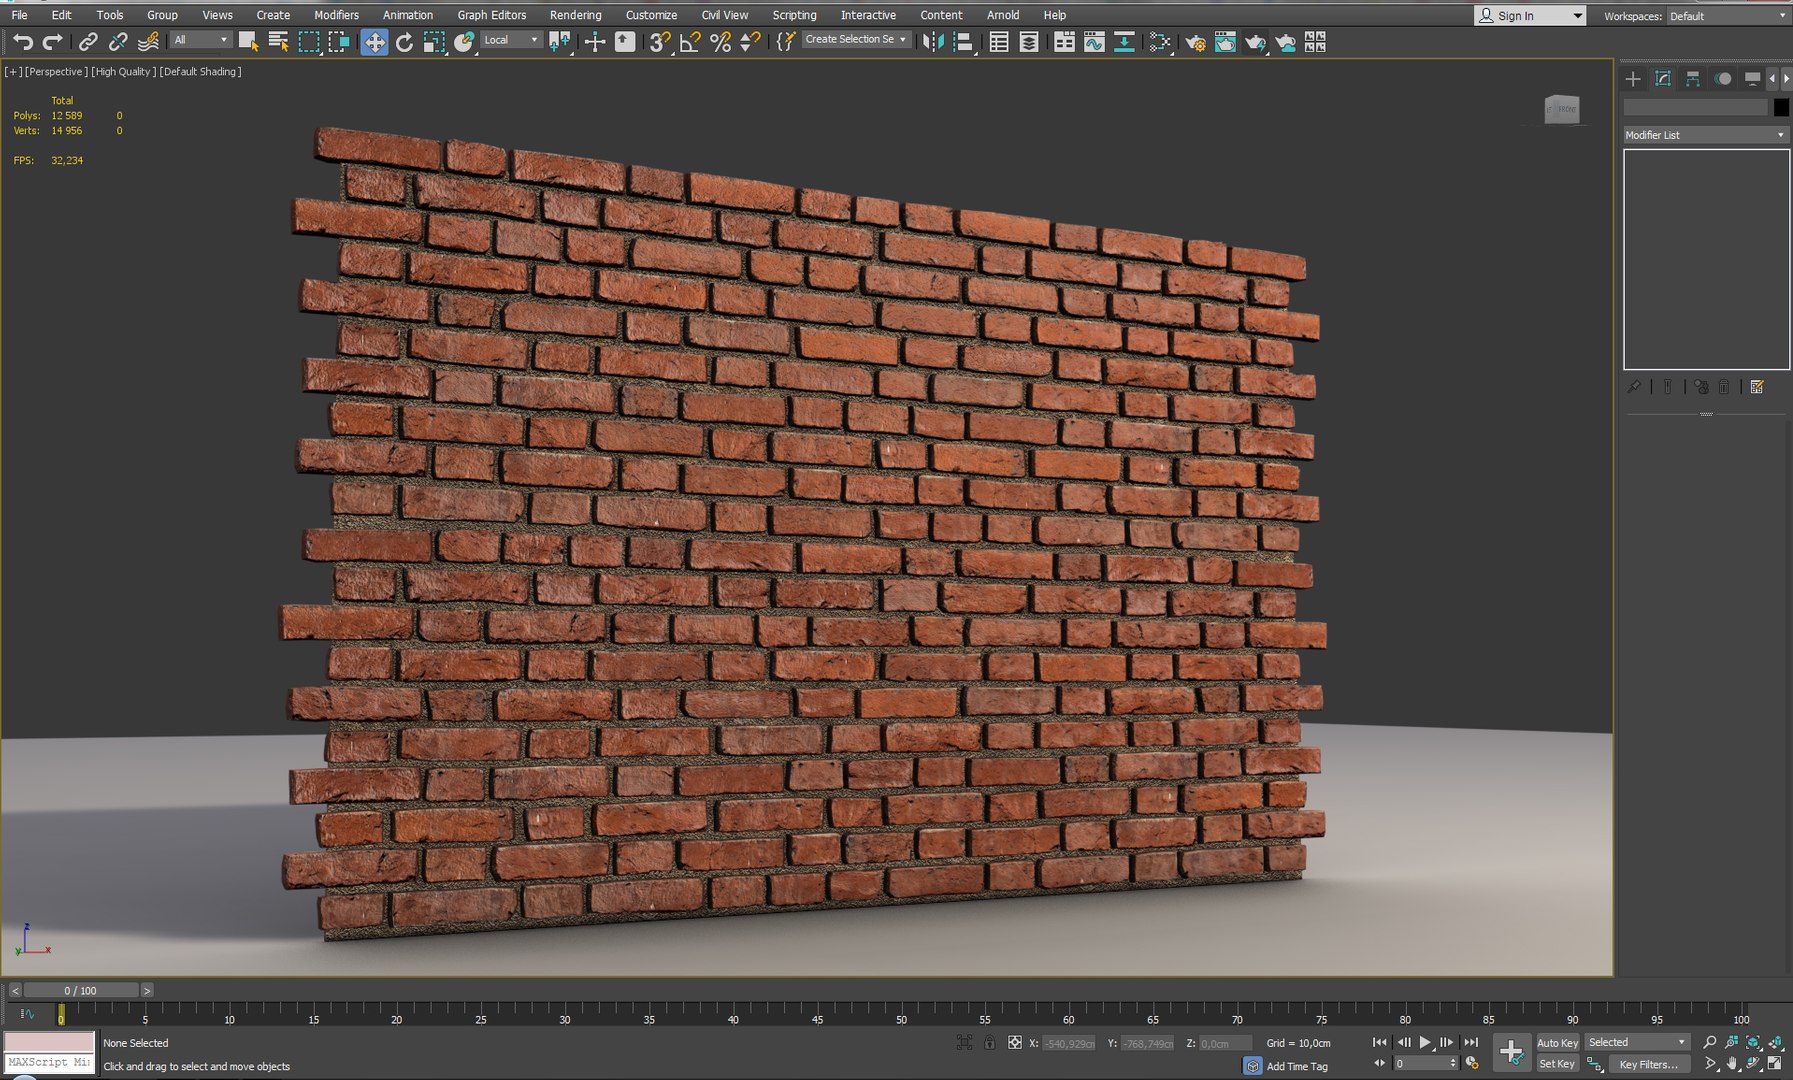Open the Default Shading viewport menu
The image size is (1793, 1080).
click(x=201, y=71)
